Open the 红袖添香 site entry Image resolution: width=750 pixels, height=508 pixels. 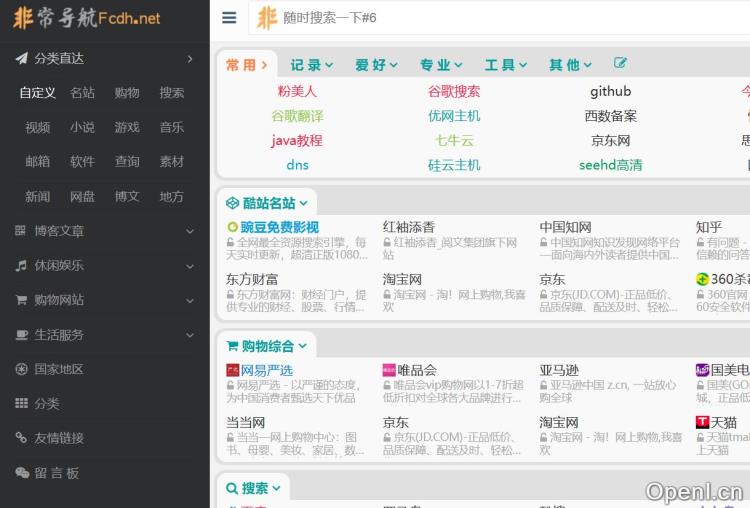408,227
